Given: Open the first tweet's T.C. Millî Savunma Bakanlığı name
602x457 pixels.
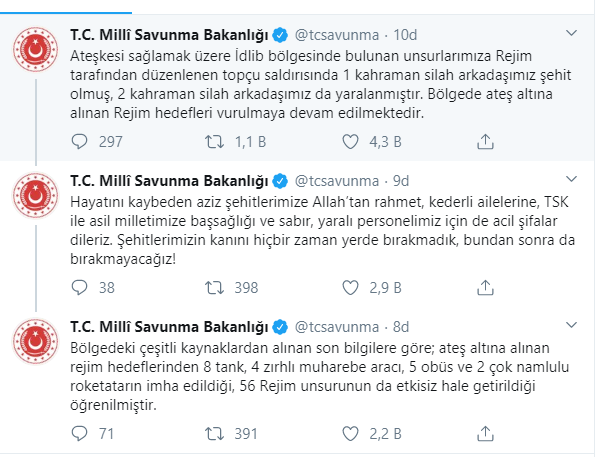Looking at the screenshot, I should tap(169, 35).
